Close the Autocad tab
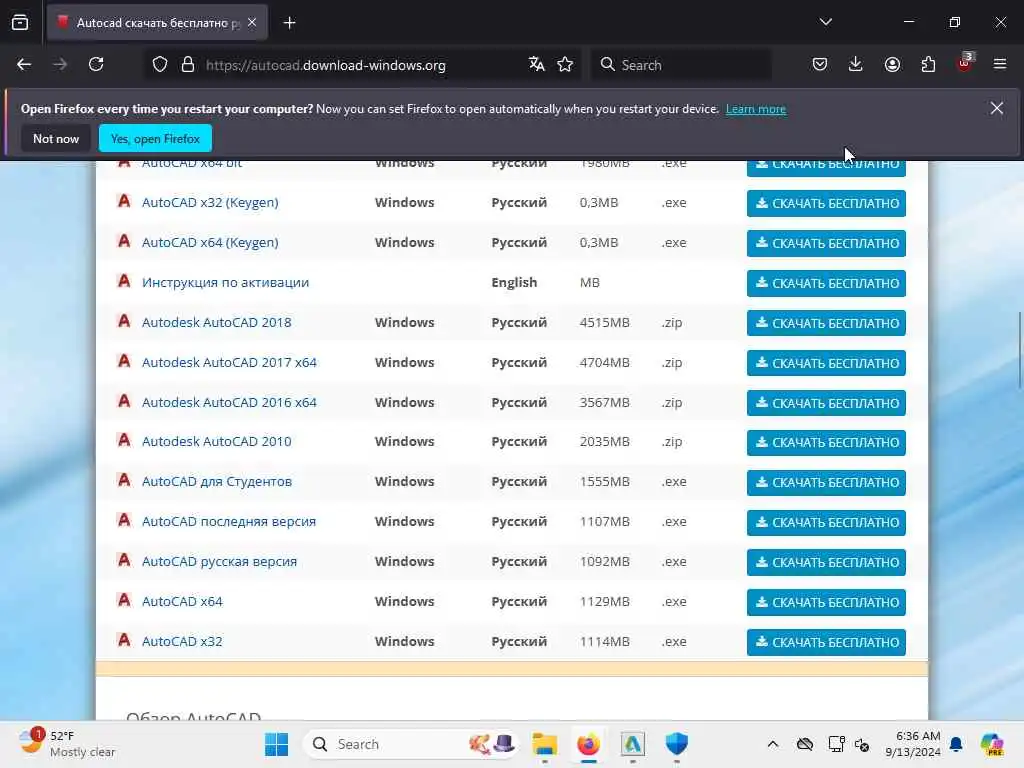Viewport: 1024px width, 768px height. pos(252,23)
